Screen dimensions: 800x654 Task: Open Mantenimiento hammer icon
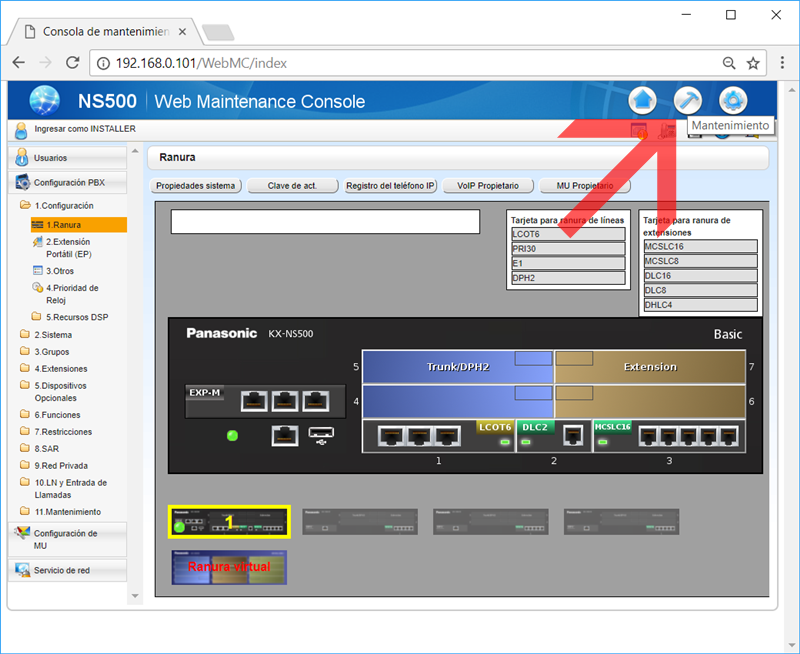pos(688,100)
